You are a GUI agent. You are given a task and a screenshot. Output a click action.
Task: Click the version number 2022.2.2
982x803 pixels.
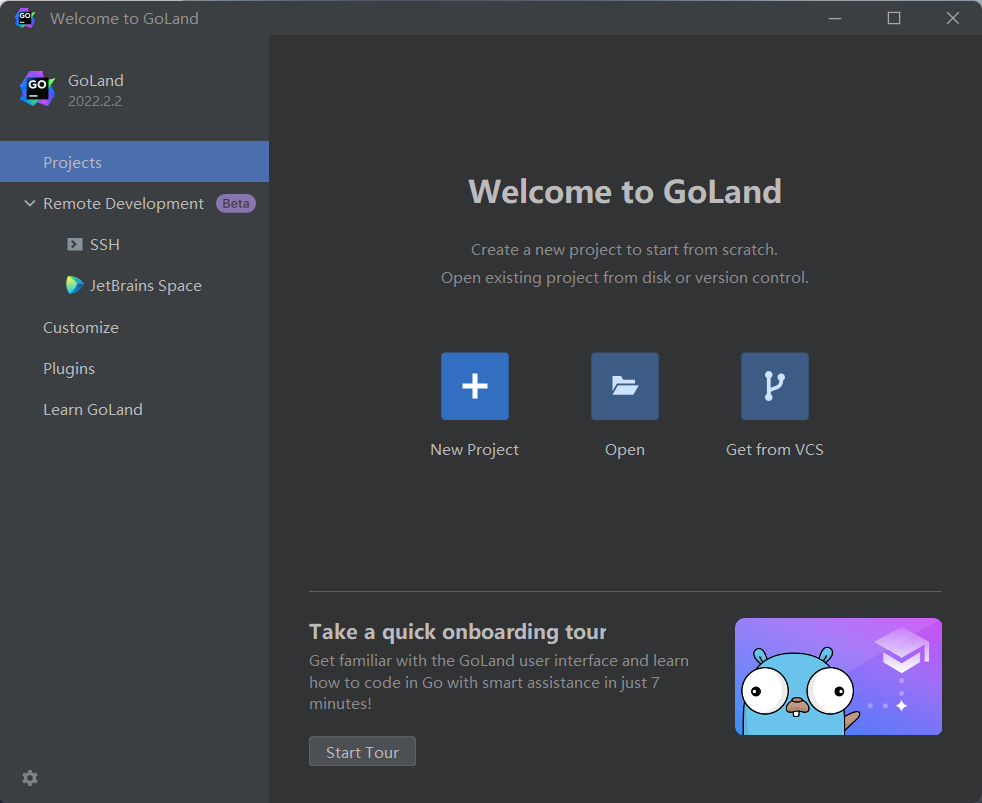click(x=95, y=101)
